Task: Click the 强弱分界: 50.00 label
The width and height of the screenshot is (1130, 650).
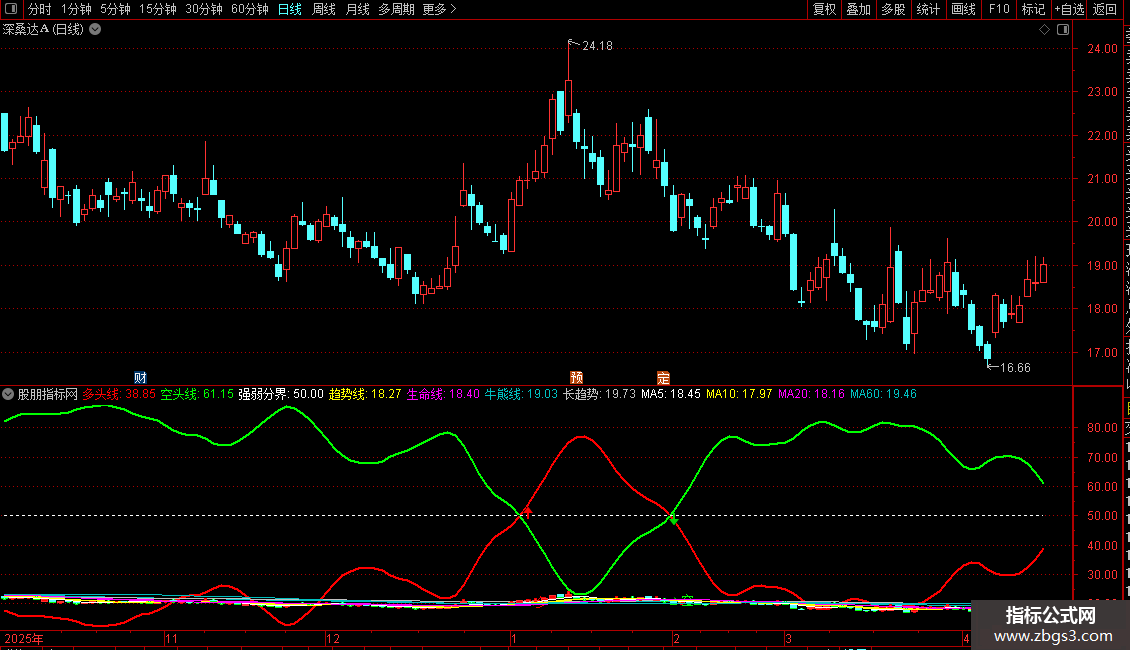Action: (x=281, y=394)
